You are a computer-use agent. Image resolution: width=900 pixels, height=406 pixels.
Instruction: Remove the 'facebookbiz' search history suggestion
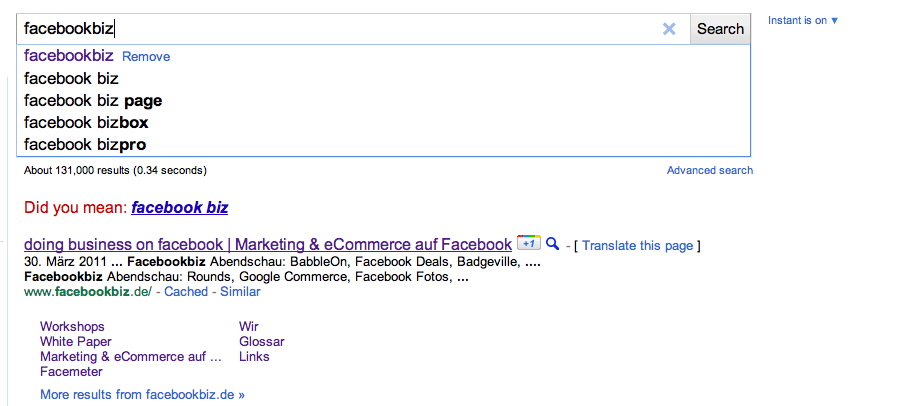pyautogui.click(x=146, y=57)
